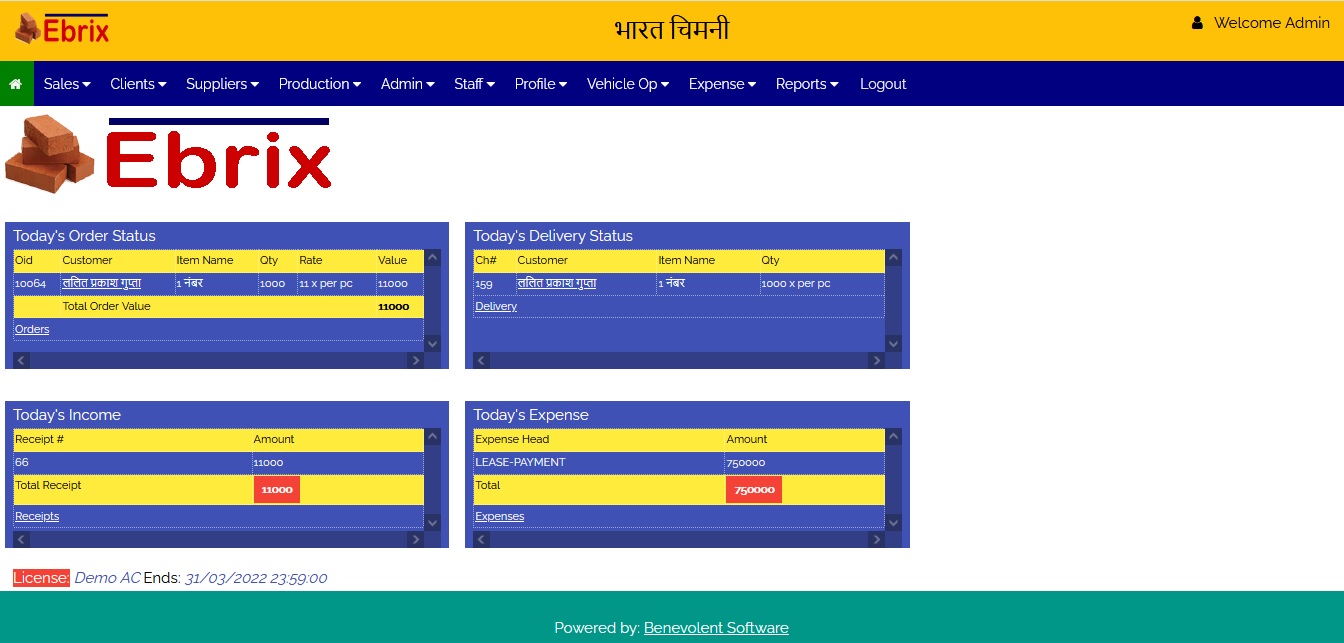Click the Today's Order Status heading

coord(85,236)
